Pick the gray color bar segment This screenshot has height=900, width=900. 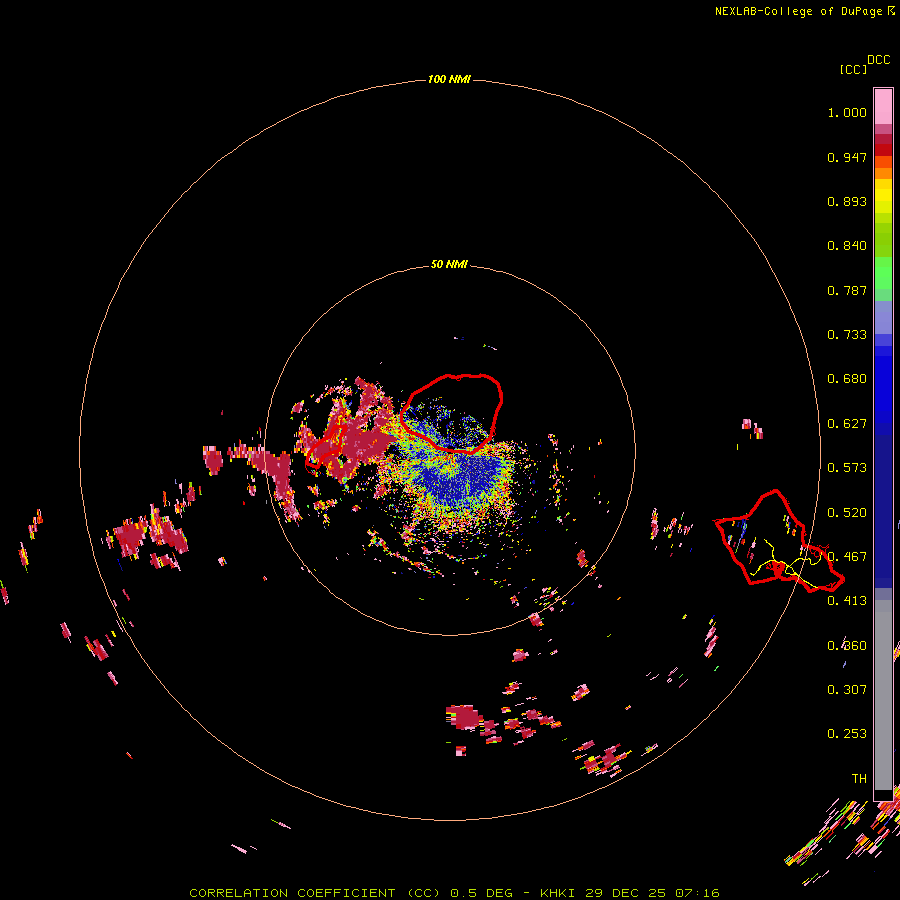[x=883, y=695]
